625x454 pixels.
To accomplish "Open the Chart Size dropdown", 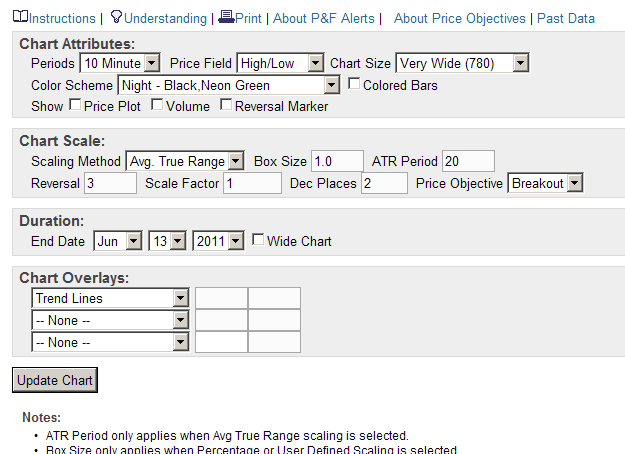I will (461, 63).
